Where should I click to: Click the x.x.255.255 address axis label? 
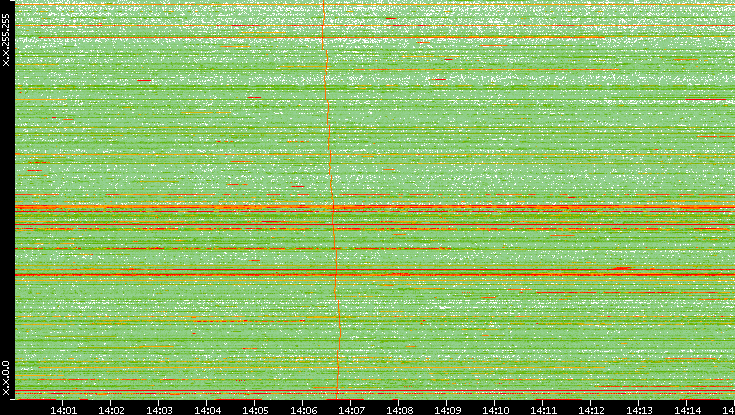point(6,40)
